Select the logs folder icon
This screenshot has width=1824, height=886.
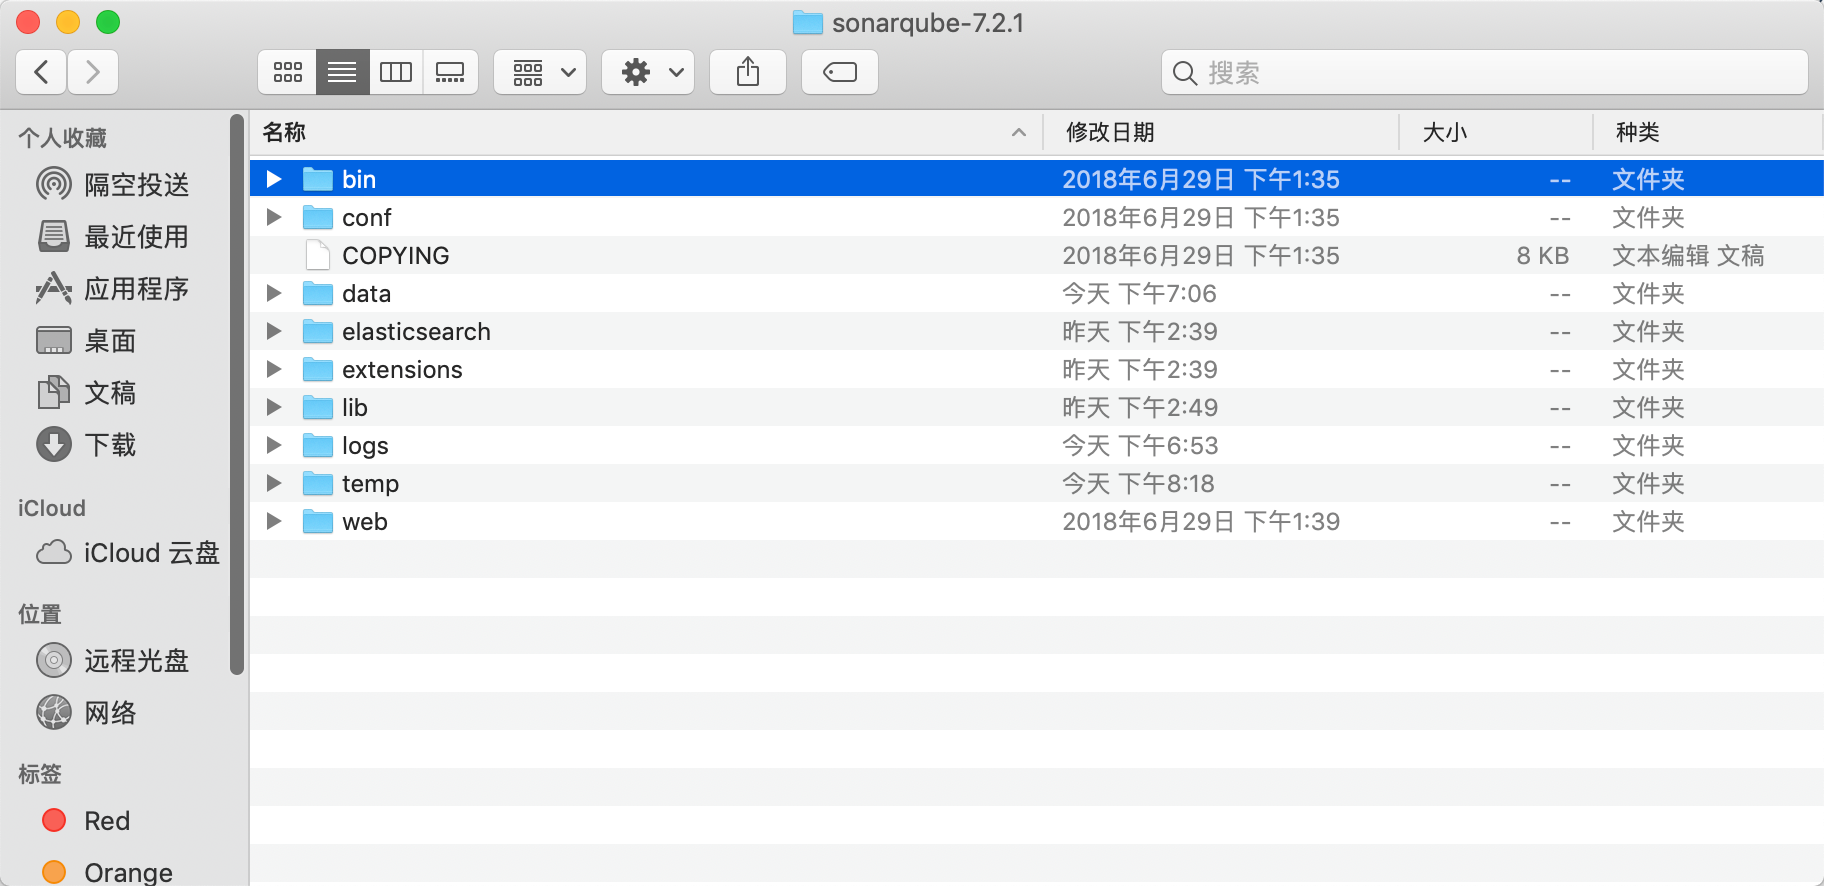tap(318, 445)
